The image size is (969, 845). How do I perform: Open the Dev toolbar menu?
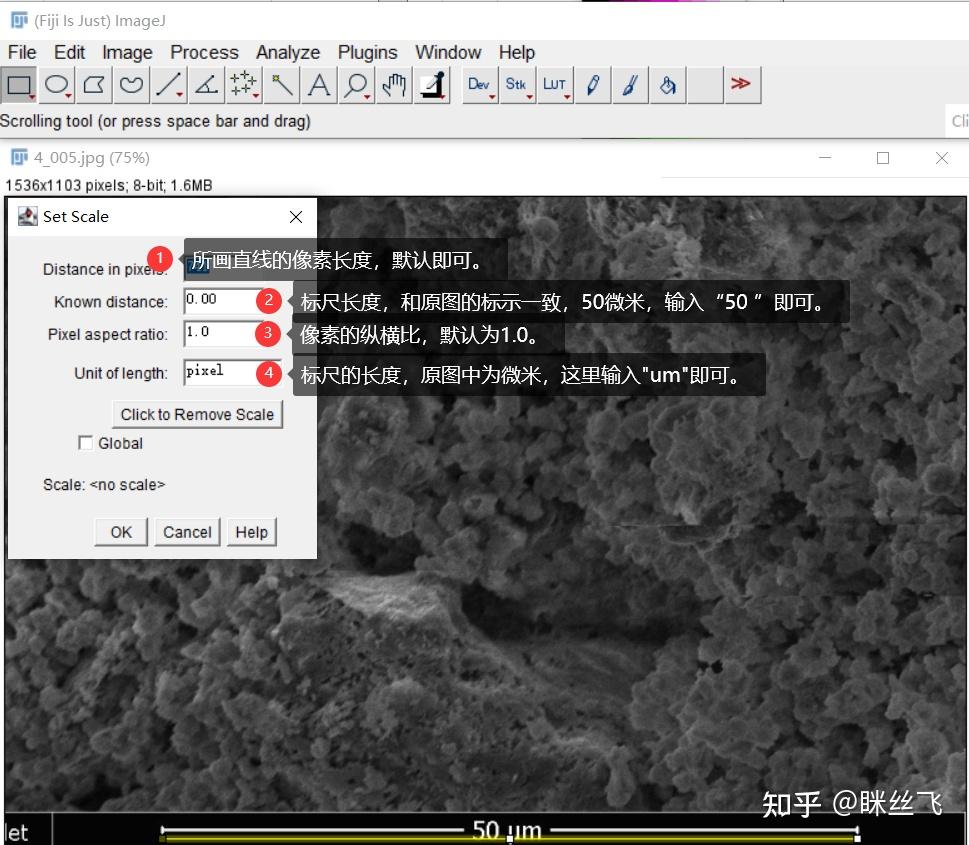coord(480,85)
